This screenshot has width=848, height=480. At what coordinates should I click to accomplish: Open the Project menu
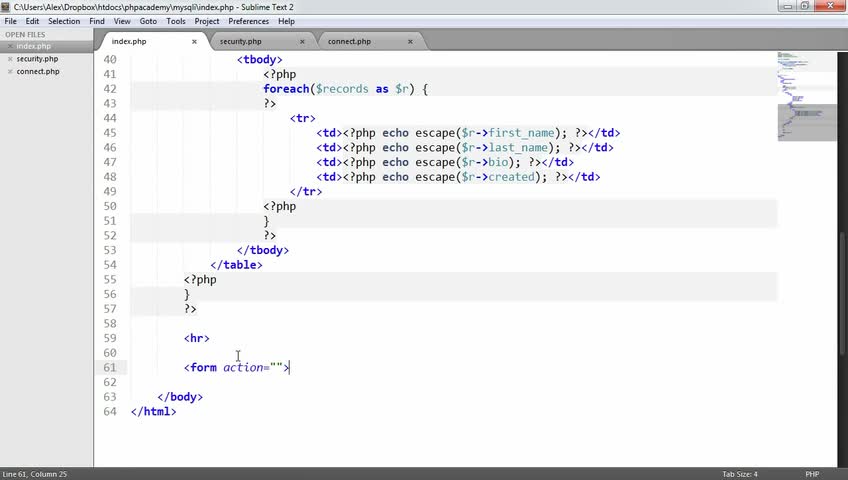coord(207,21)
